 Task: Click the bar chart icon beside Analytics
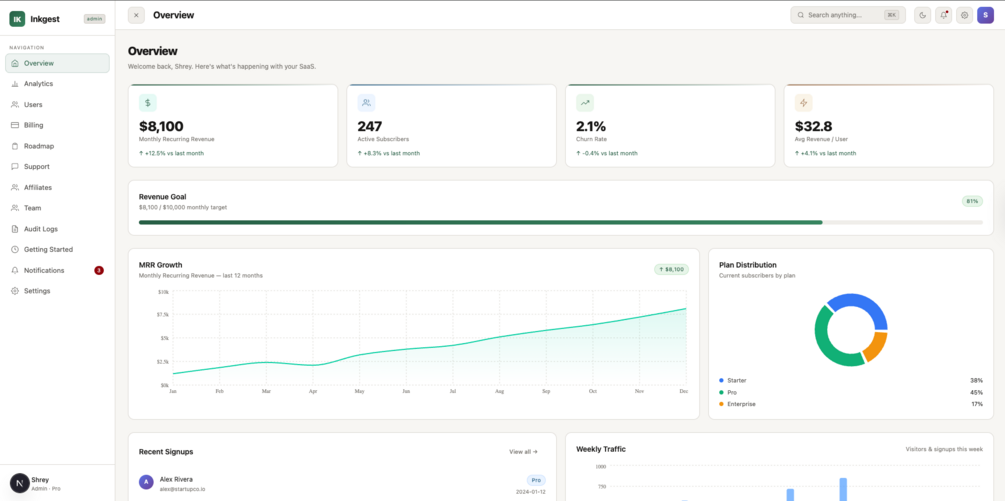(x=15, y=84)
